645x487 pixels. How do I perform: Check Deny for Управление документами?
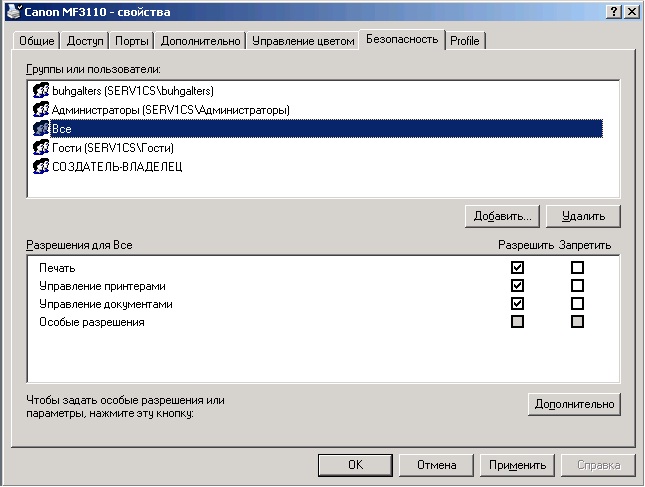(x=577, y=304)
